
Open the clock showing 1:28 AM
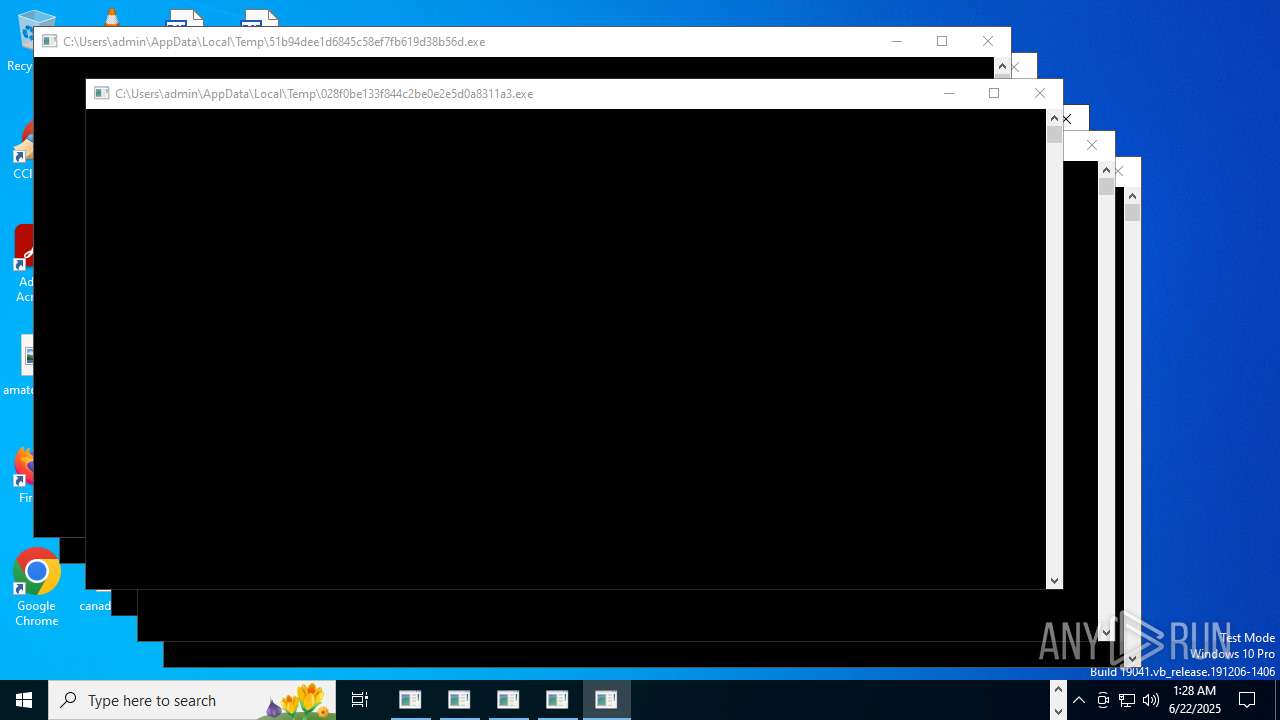pos(1194,700)
